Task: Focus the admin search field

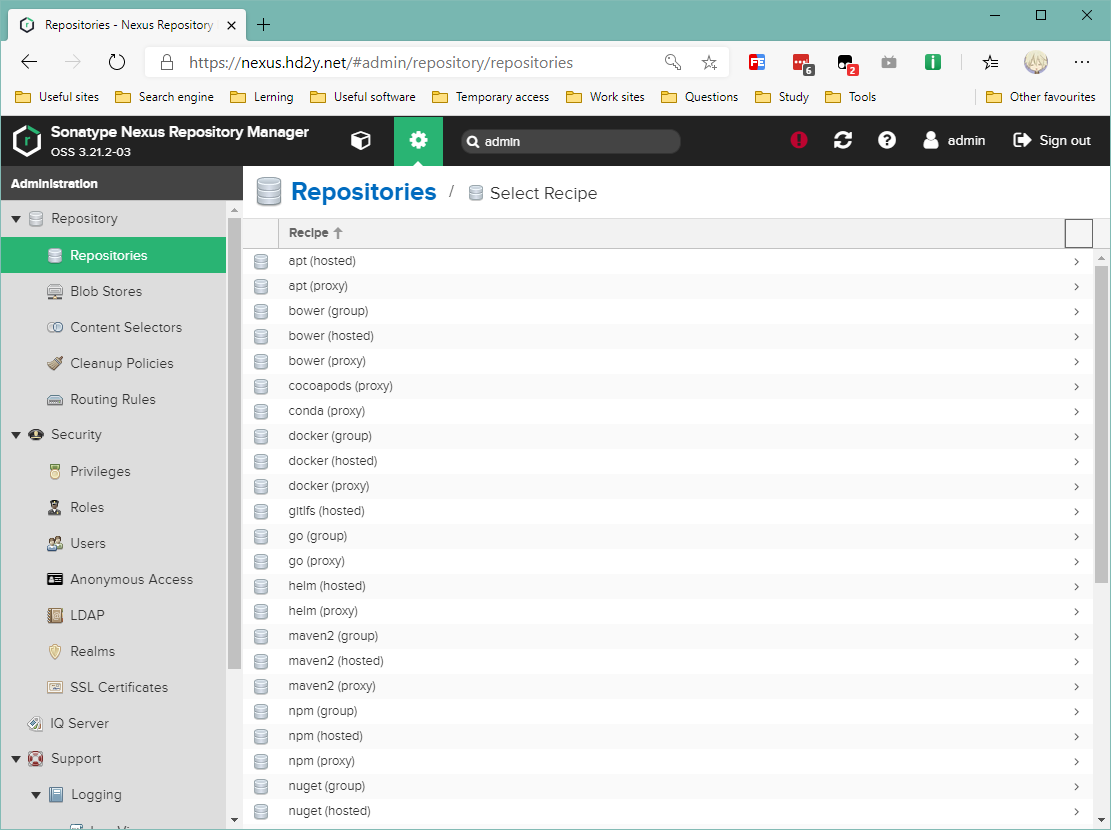Action: (x=571, y=141)
